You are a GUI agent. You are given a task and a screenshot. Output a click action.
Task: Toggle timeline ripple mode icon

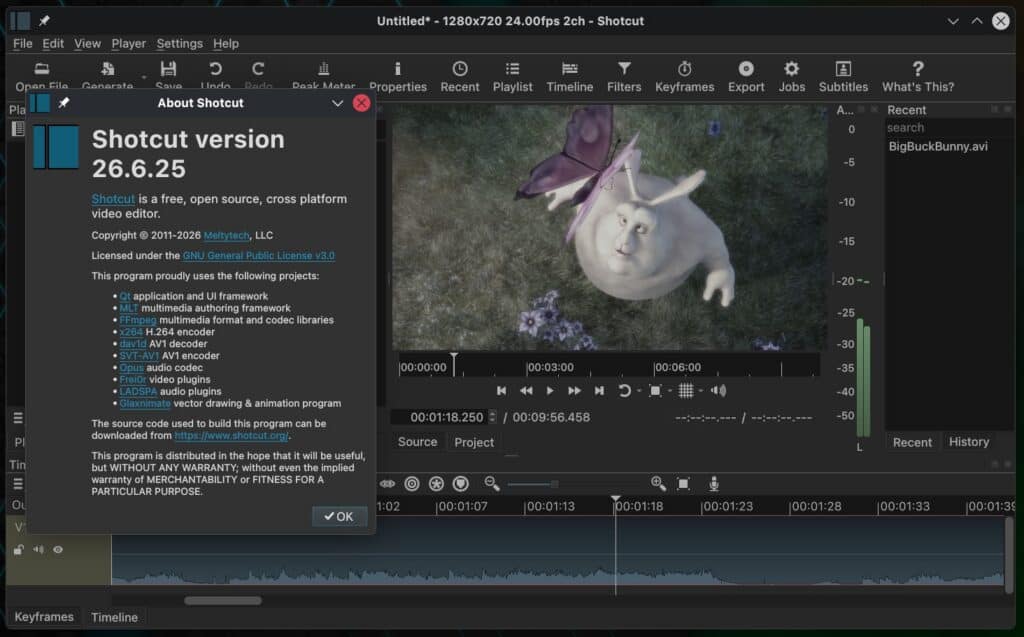click(387, 483)
